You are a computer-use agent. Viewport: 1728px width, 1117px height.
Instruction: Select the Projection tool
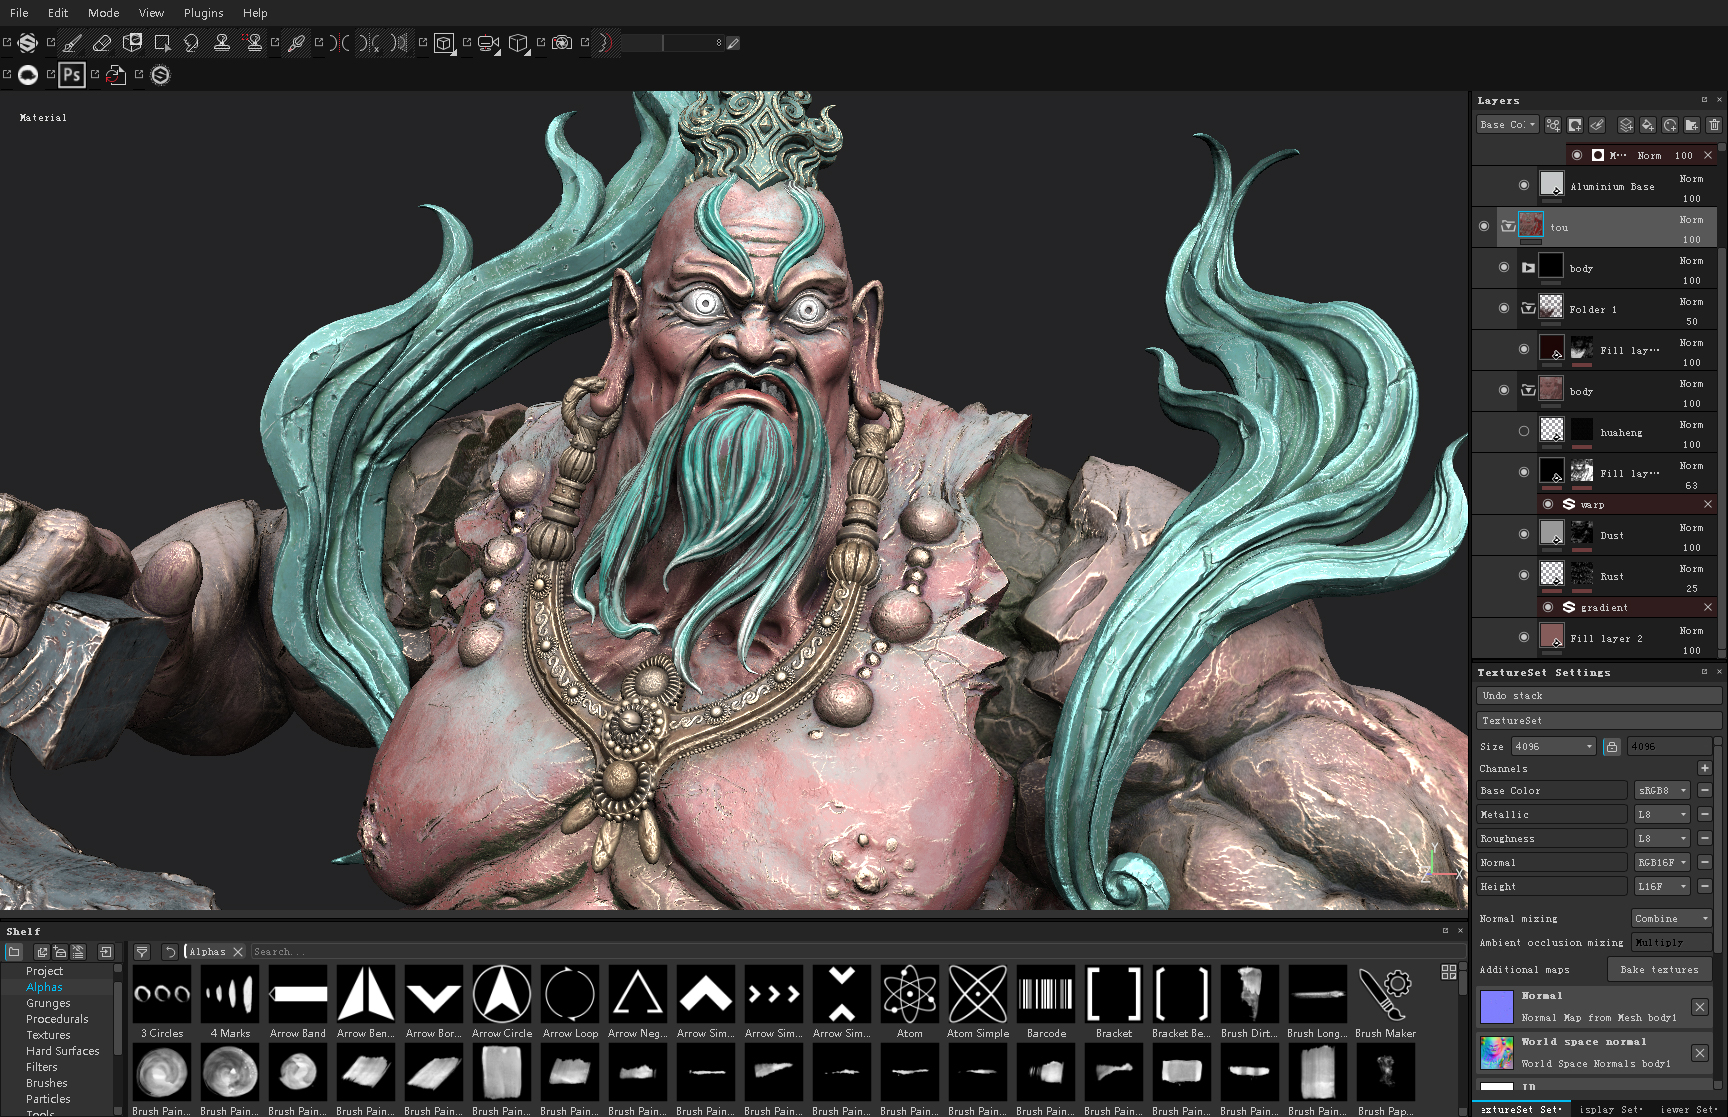pos(132,43)
